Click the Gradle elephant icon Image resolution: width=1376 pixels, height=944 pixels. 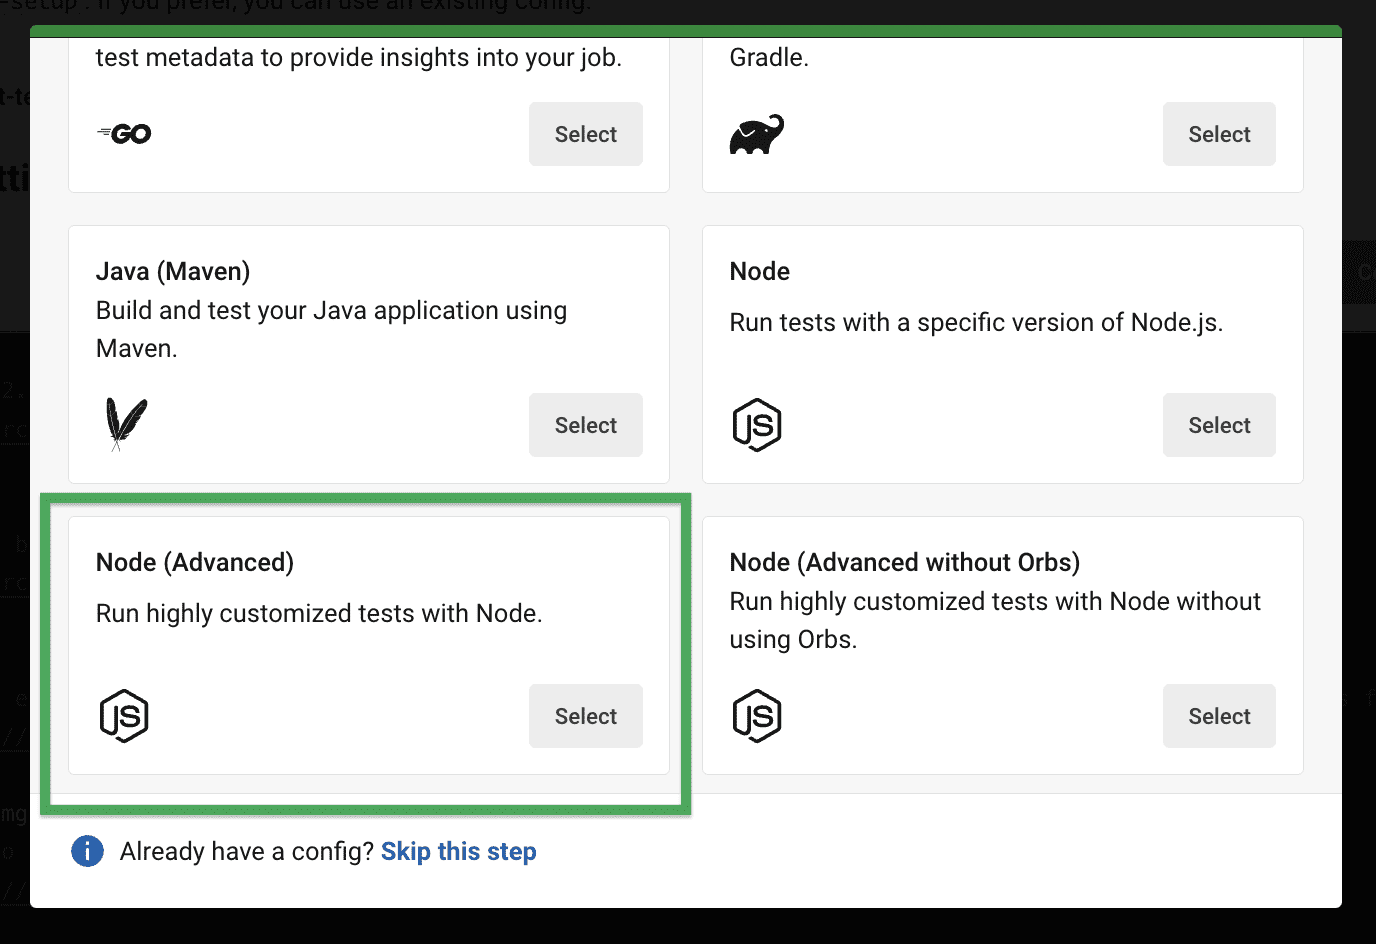click(757, 134)
